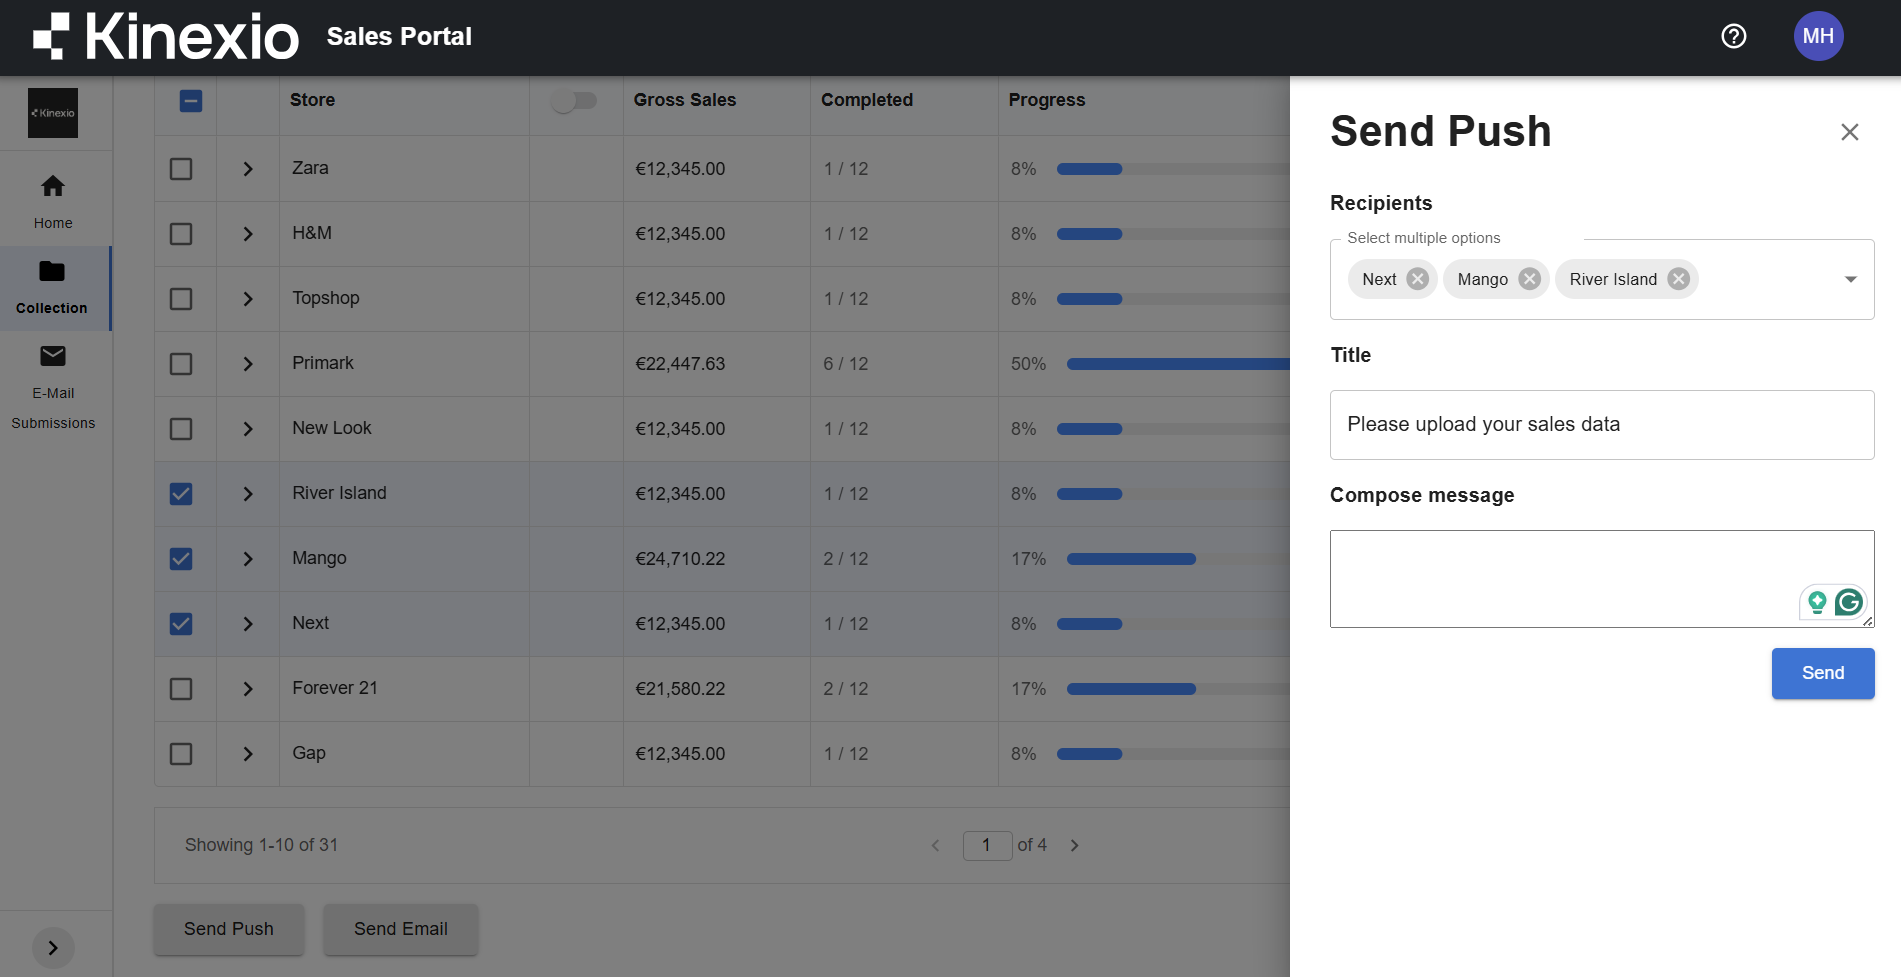Click the Grammarly icon in message box
This screenshot has width=1901, height=977.
[x=1849, y=602]
